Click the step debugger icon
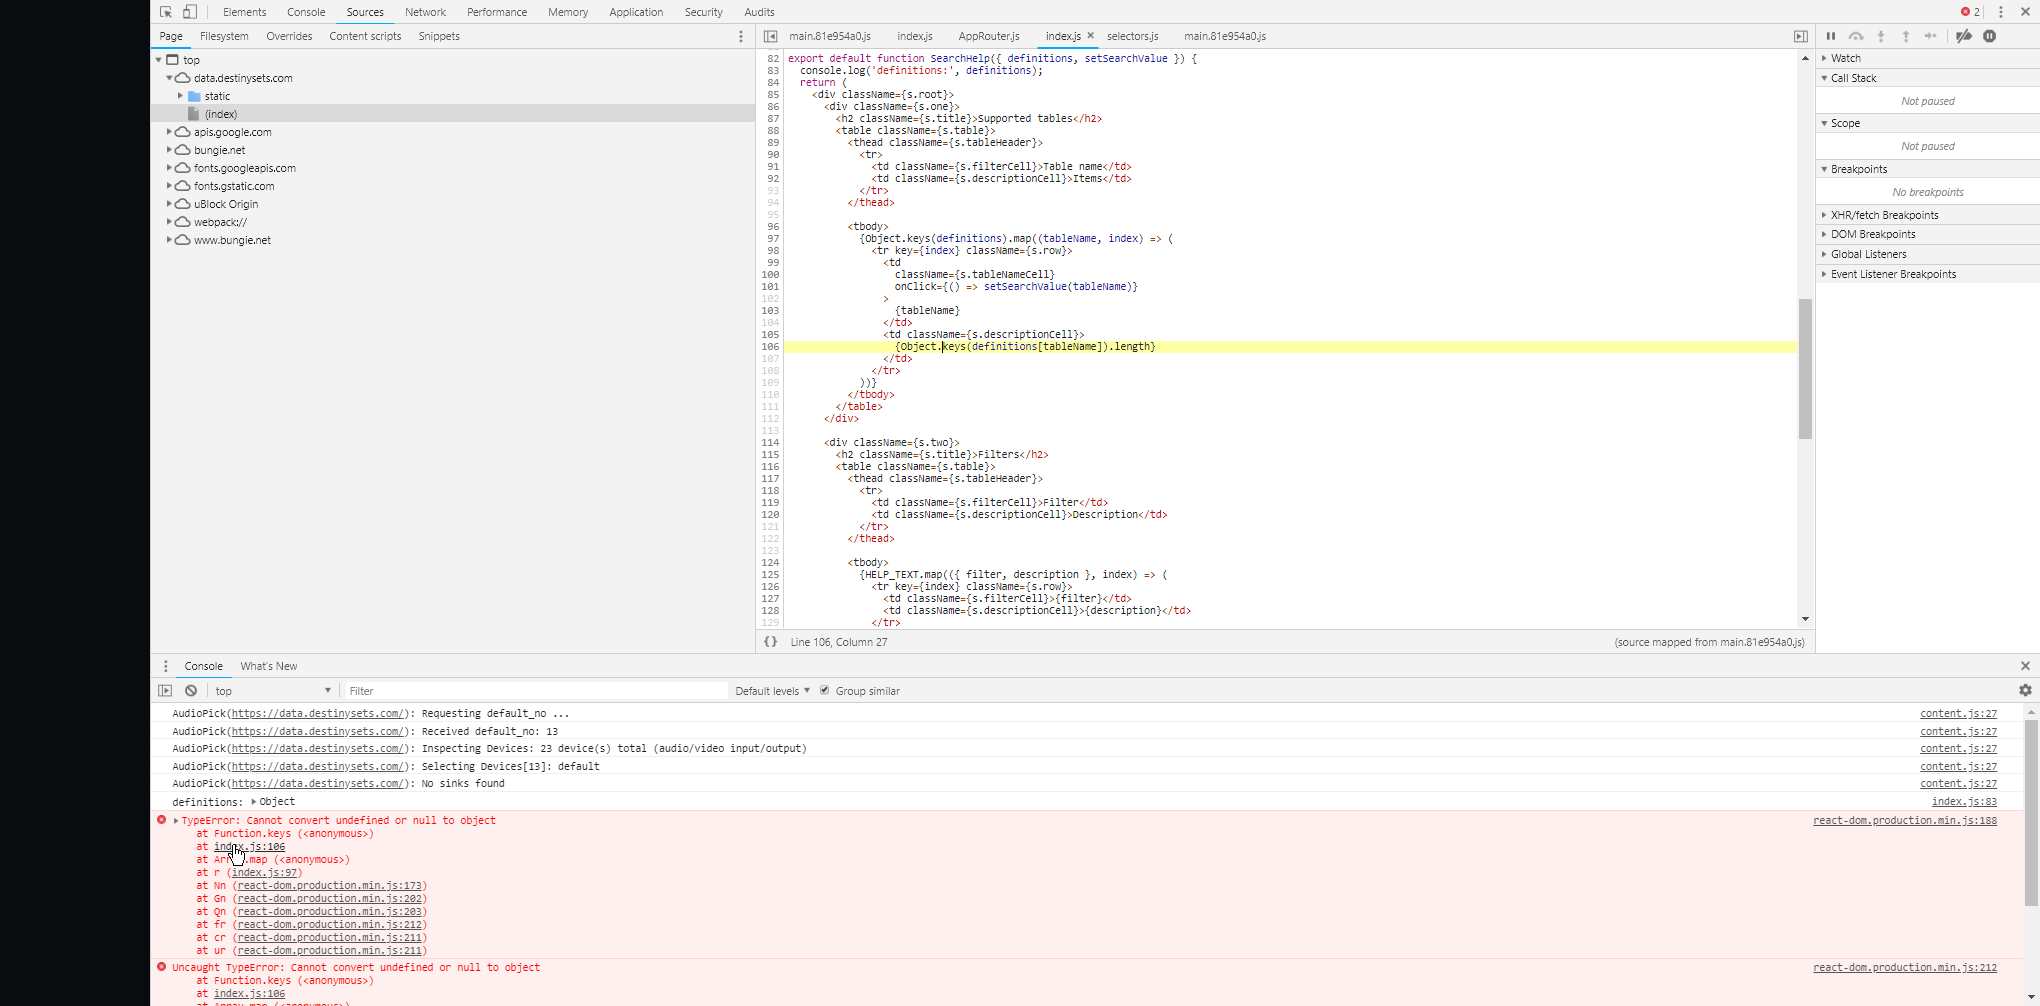Viewport: 2040px width, 1006px height. [x=1931, y=36]
